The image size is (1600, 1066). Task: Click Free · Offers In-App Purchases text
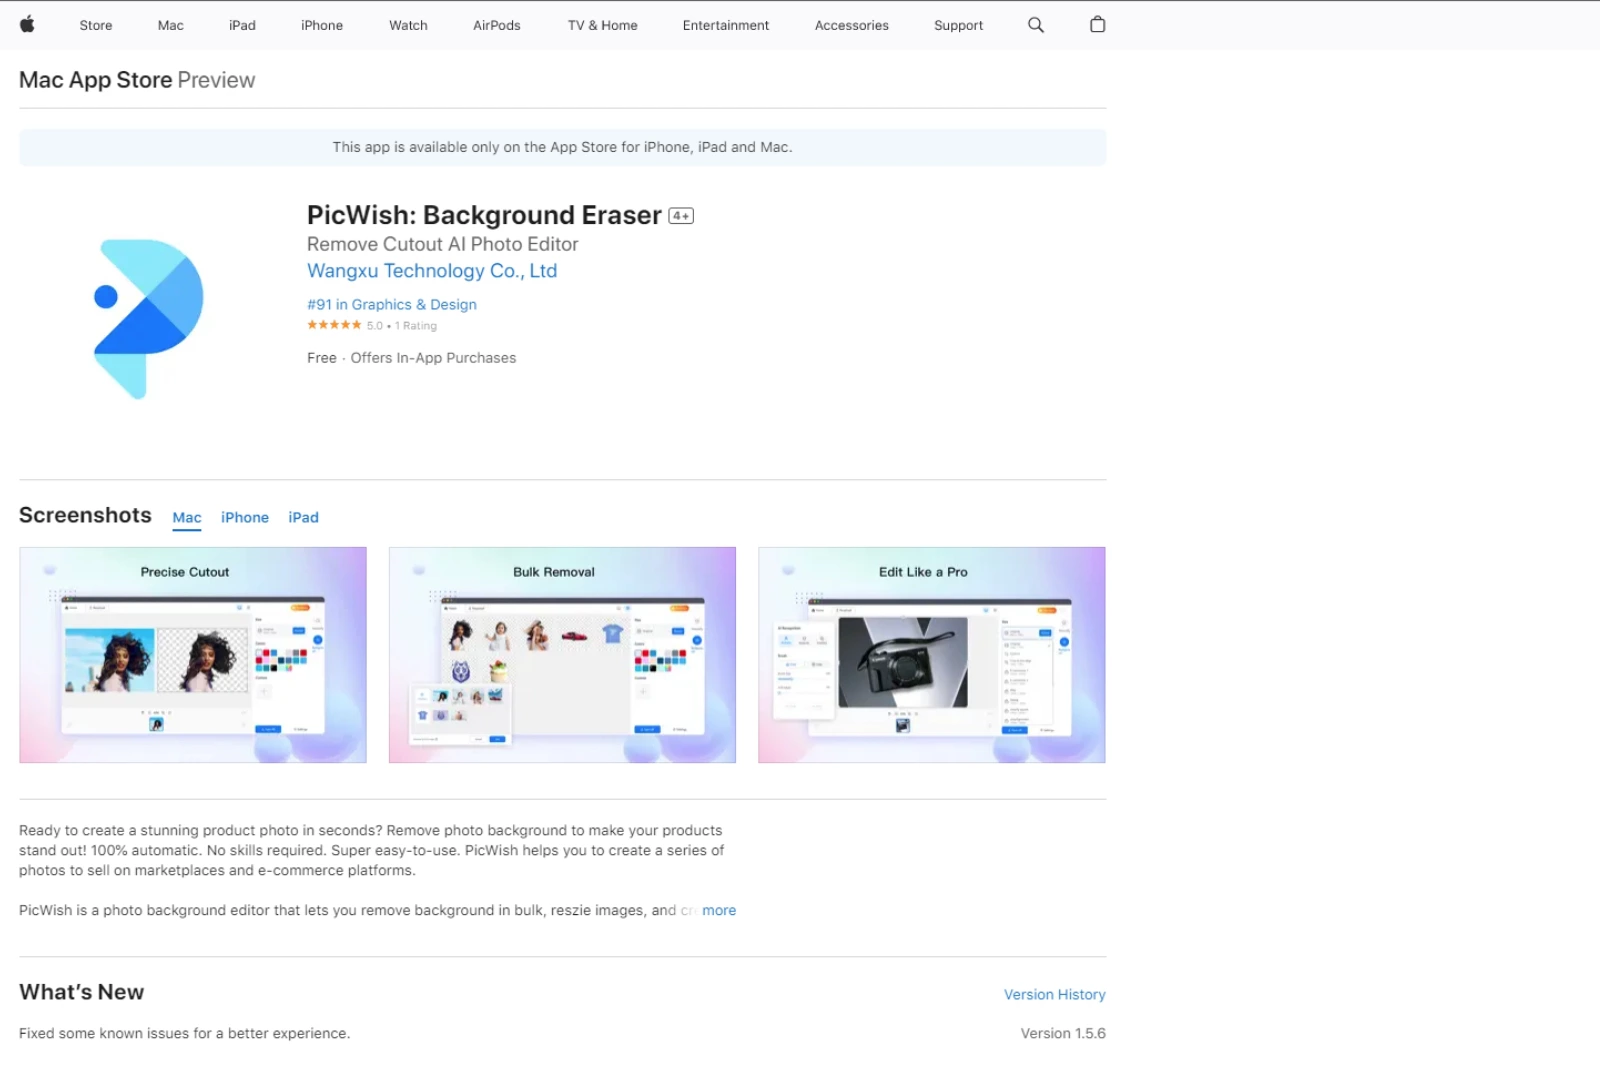click(412, 358)
